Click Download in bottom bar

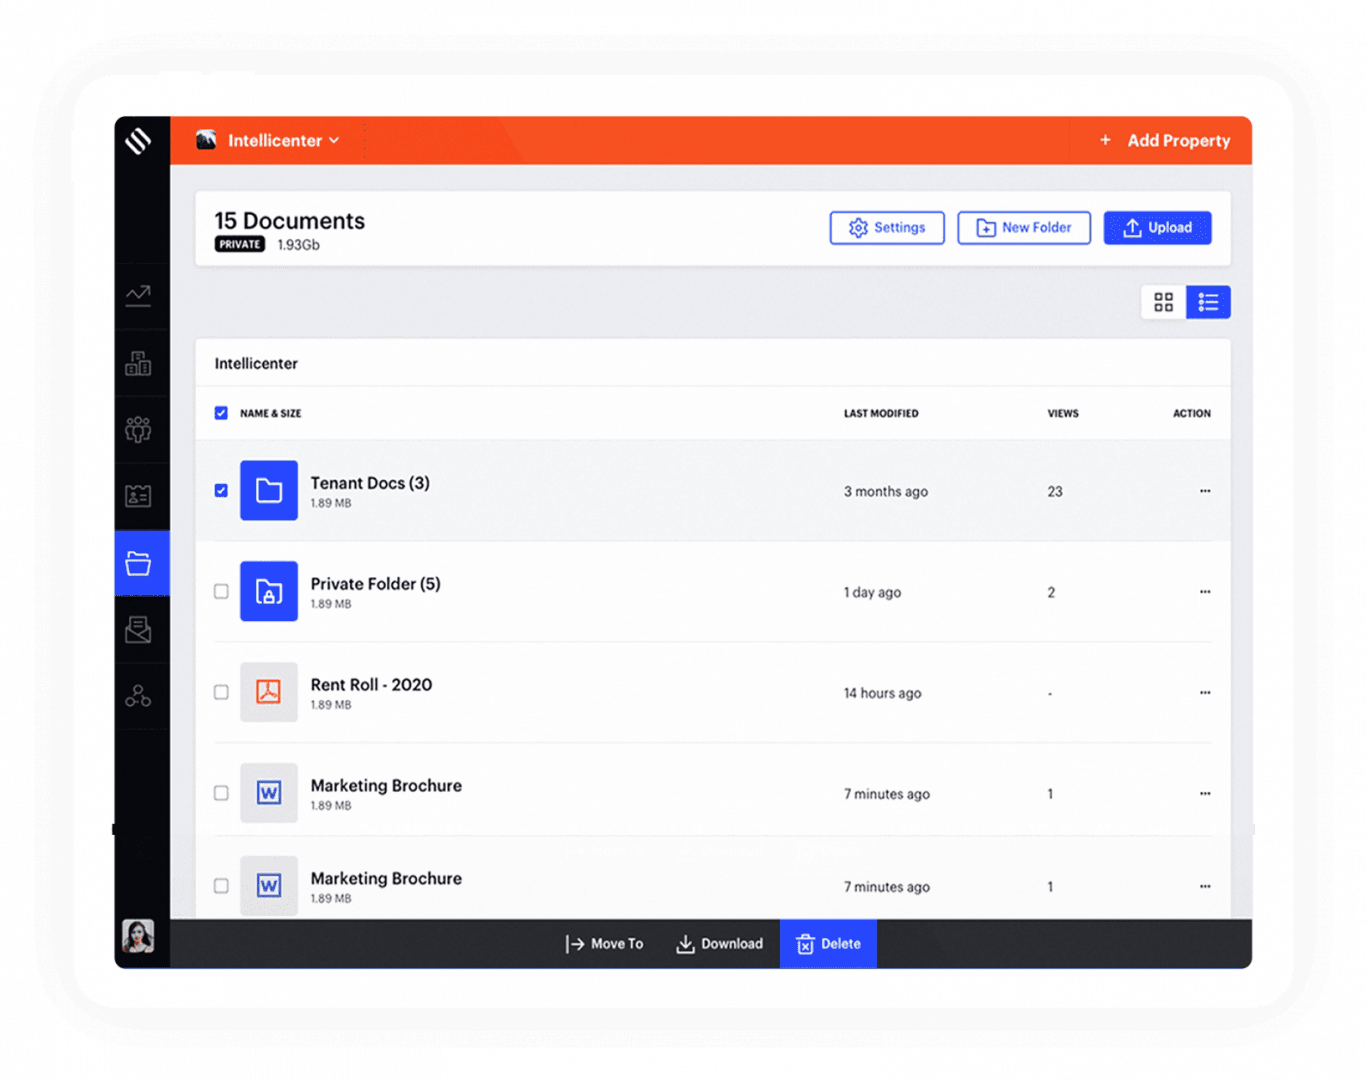point(720,944)
